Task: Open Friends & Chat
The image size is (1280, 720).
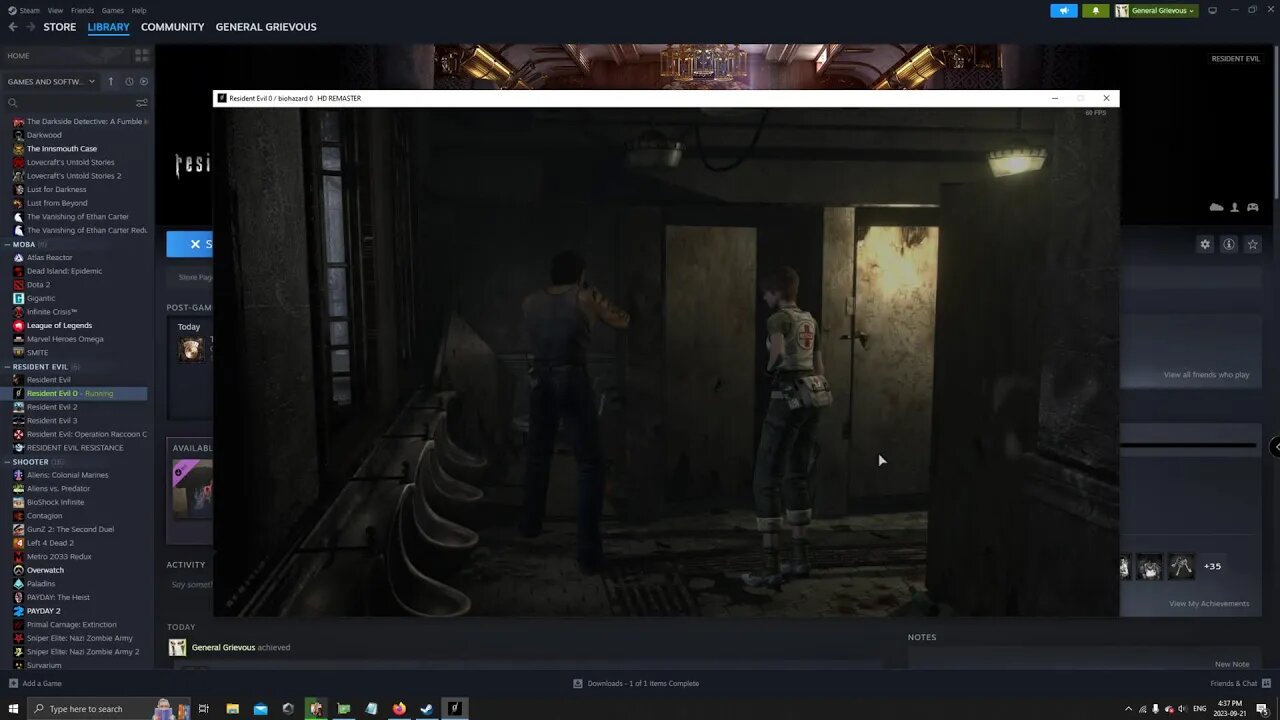Action: coord(1240,683)
